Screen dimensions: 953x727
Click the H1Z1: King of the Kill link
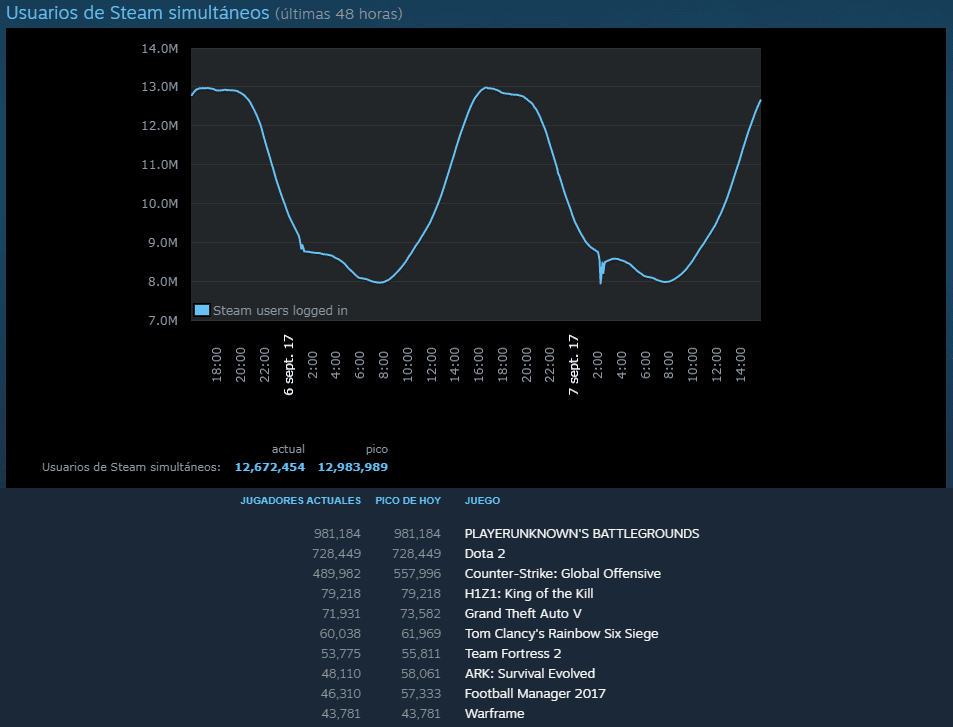pos(529,594)
